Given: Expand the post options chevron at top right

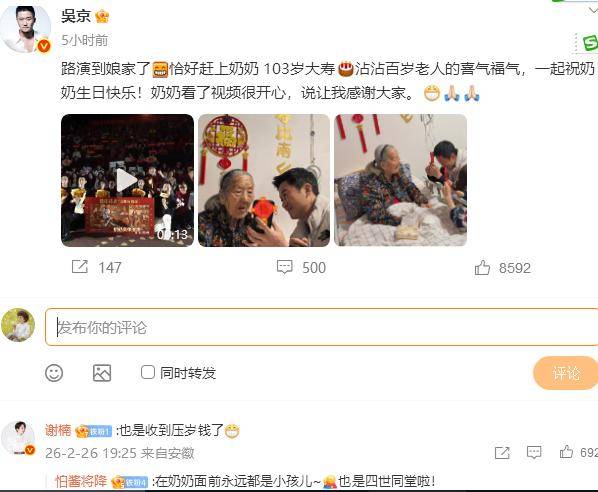Looking at the screenshot, I should (593, 10).
